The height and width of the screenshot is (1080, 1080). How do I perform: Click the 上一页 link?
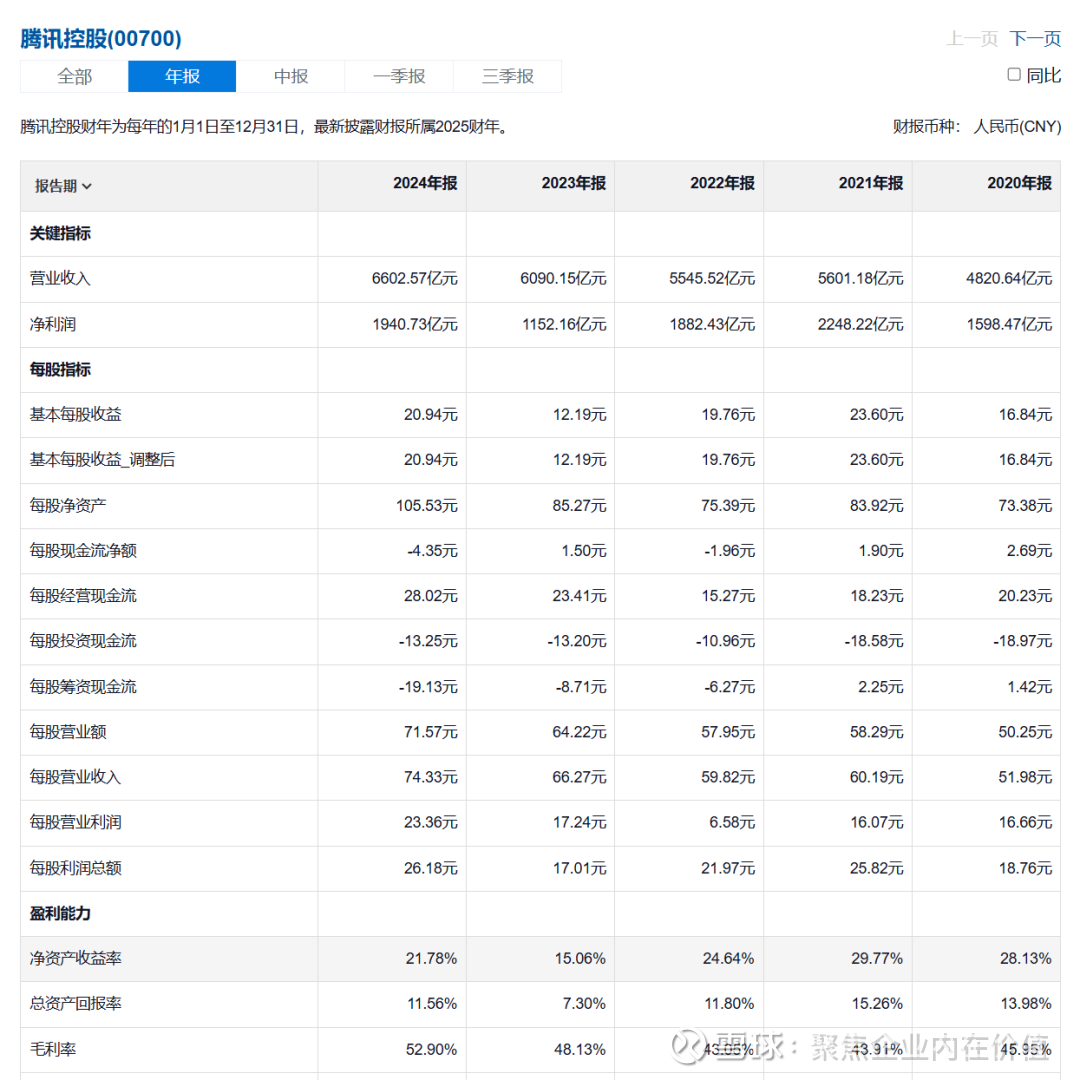(x=973, y=39)
